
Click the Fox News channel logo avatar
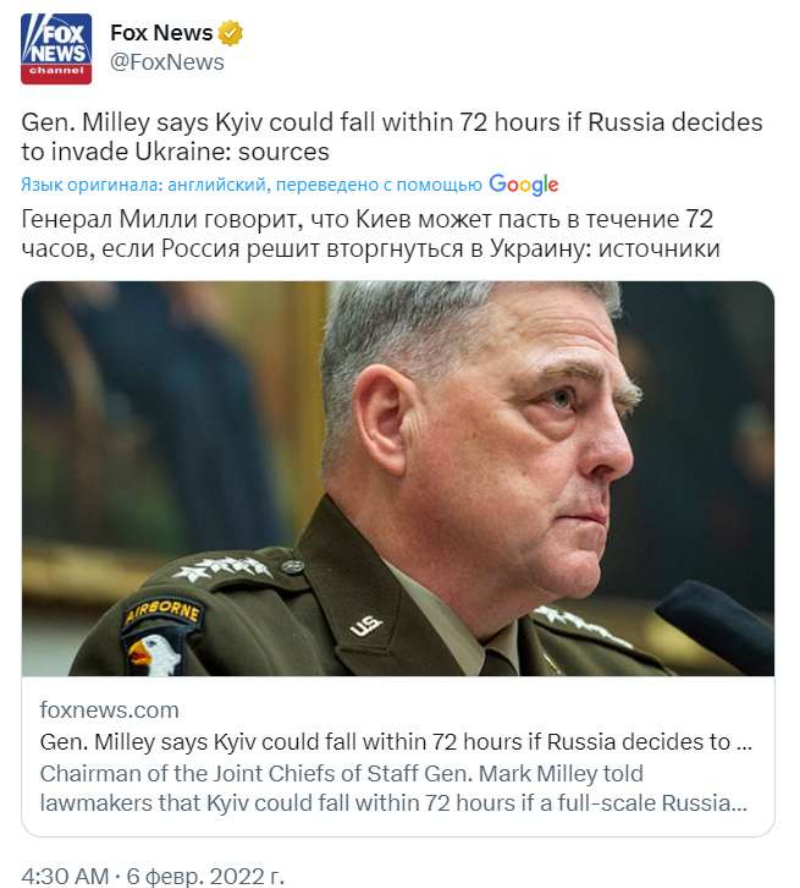[56, 49]
